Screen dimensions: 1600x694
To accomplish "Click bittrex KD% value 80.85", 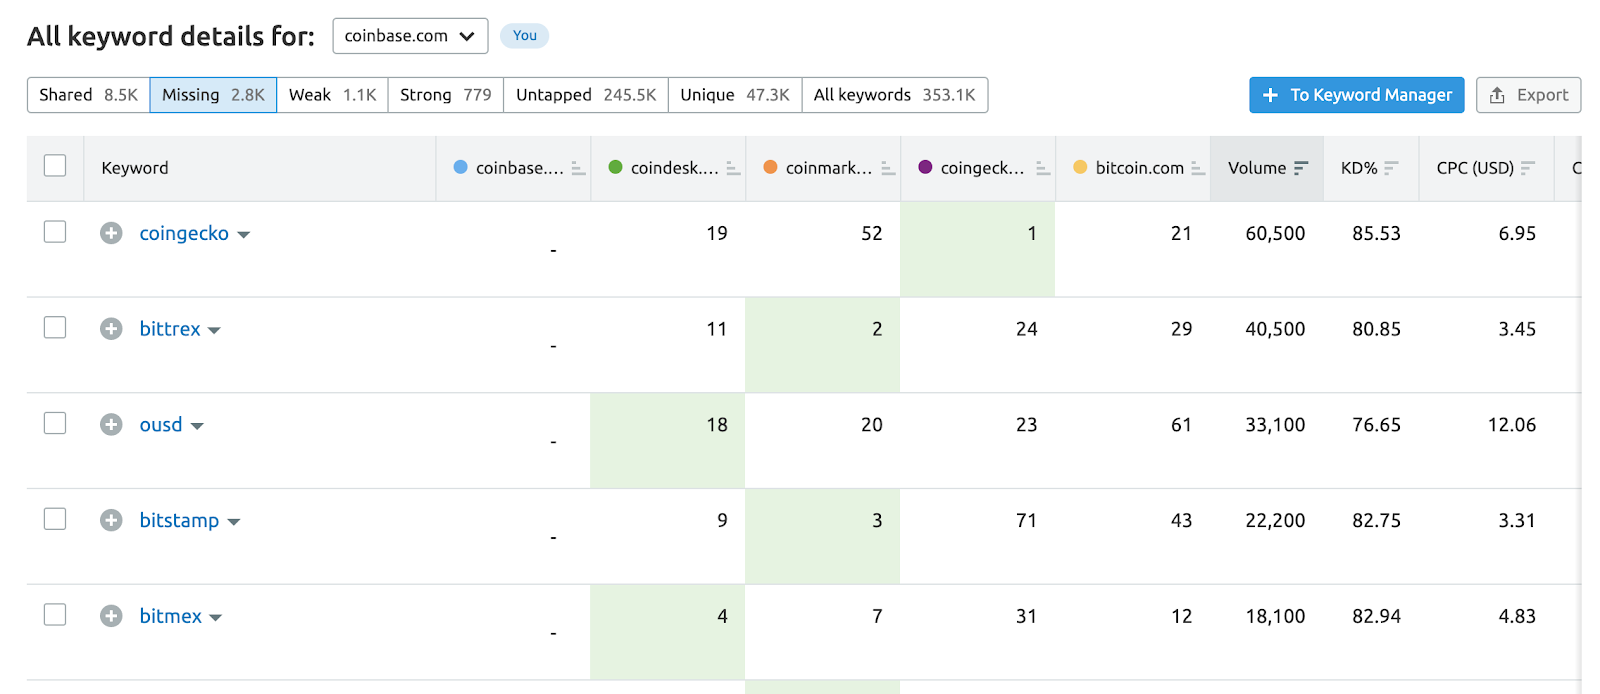I will click(x=1376, y=329).
